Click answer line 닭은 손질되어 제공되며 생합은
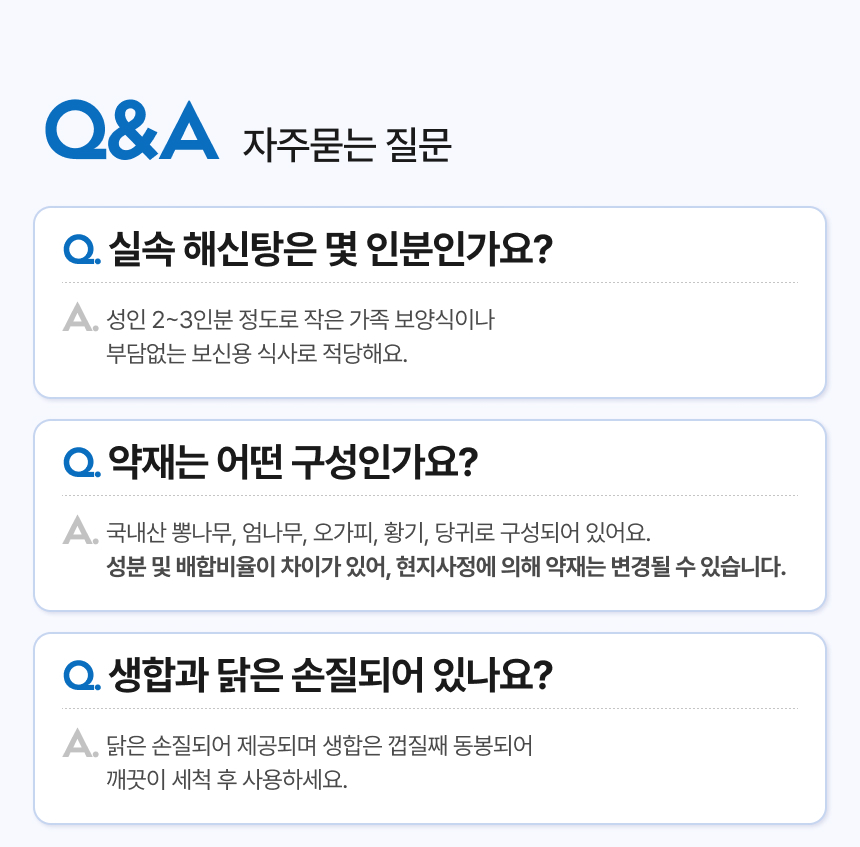 pos(319,745)
